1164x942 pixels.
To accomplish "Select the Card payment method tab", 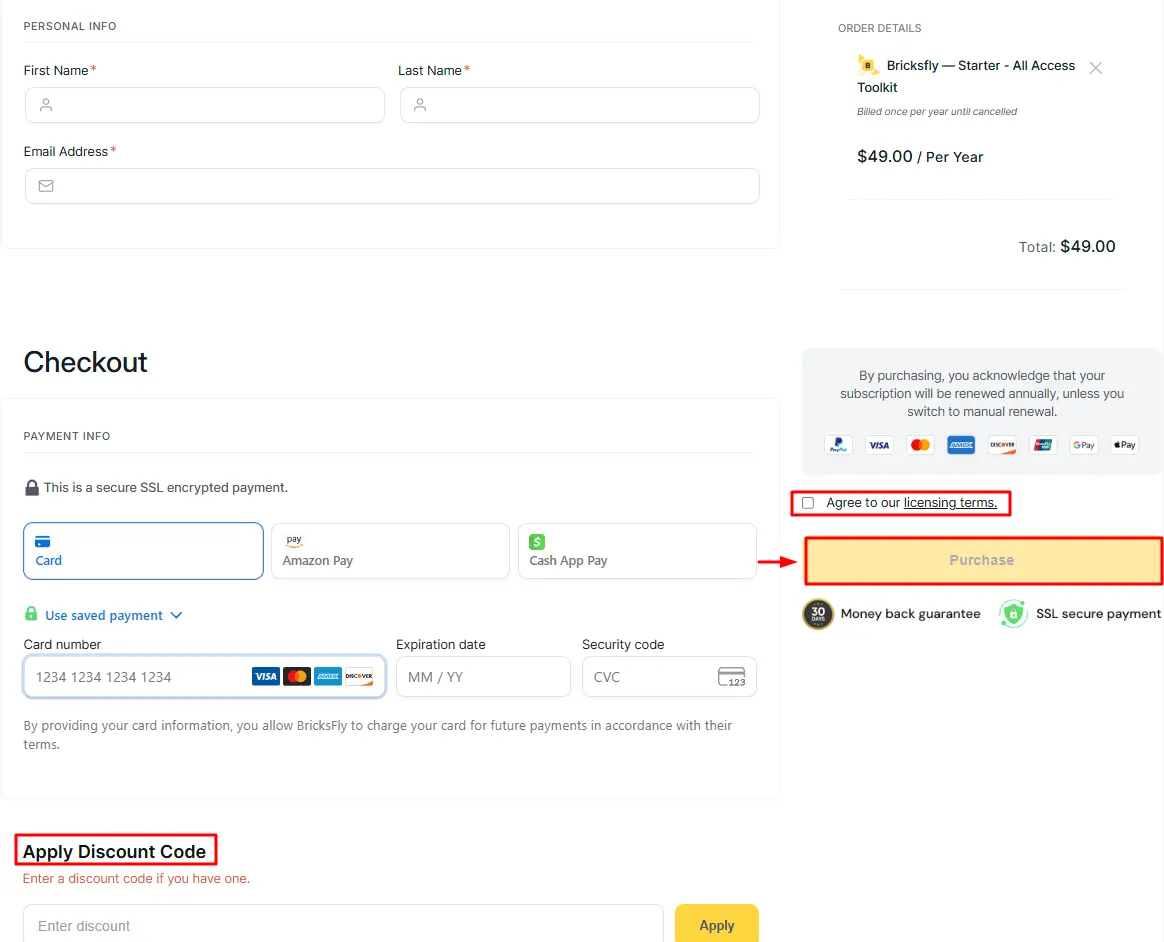I will click(143, 551).
